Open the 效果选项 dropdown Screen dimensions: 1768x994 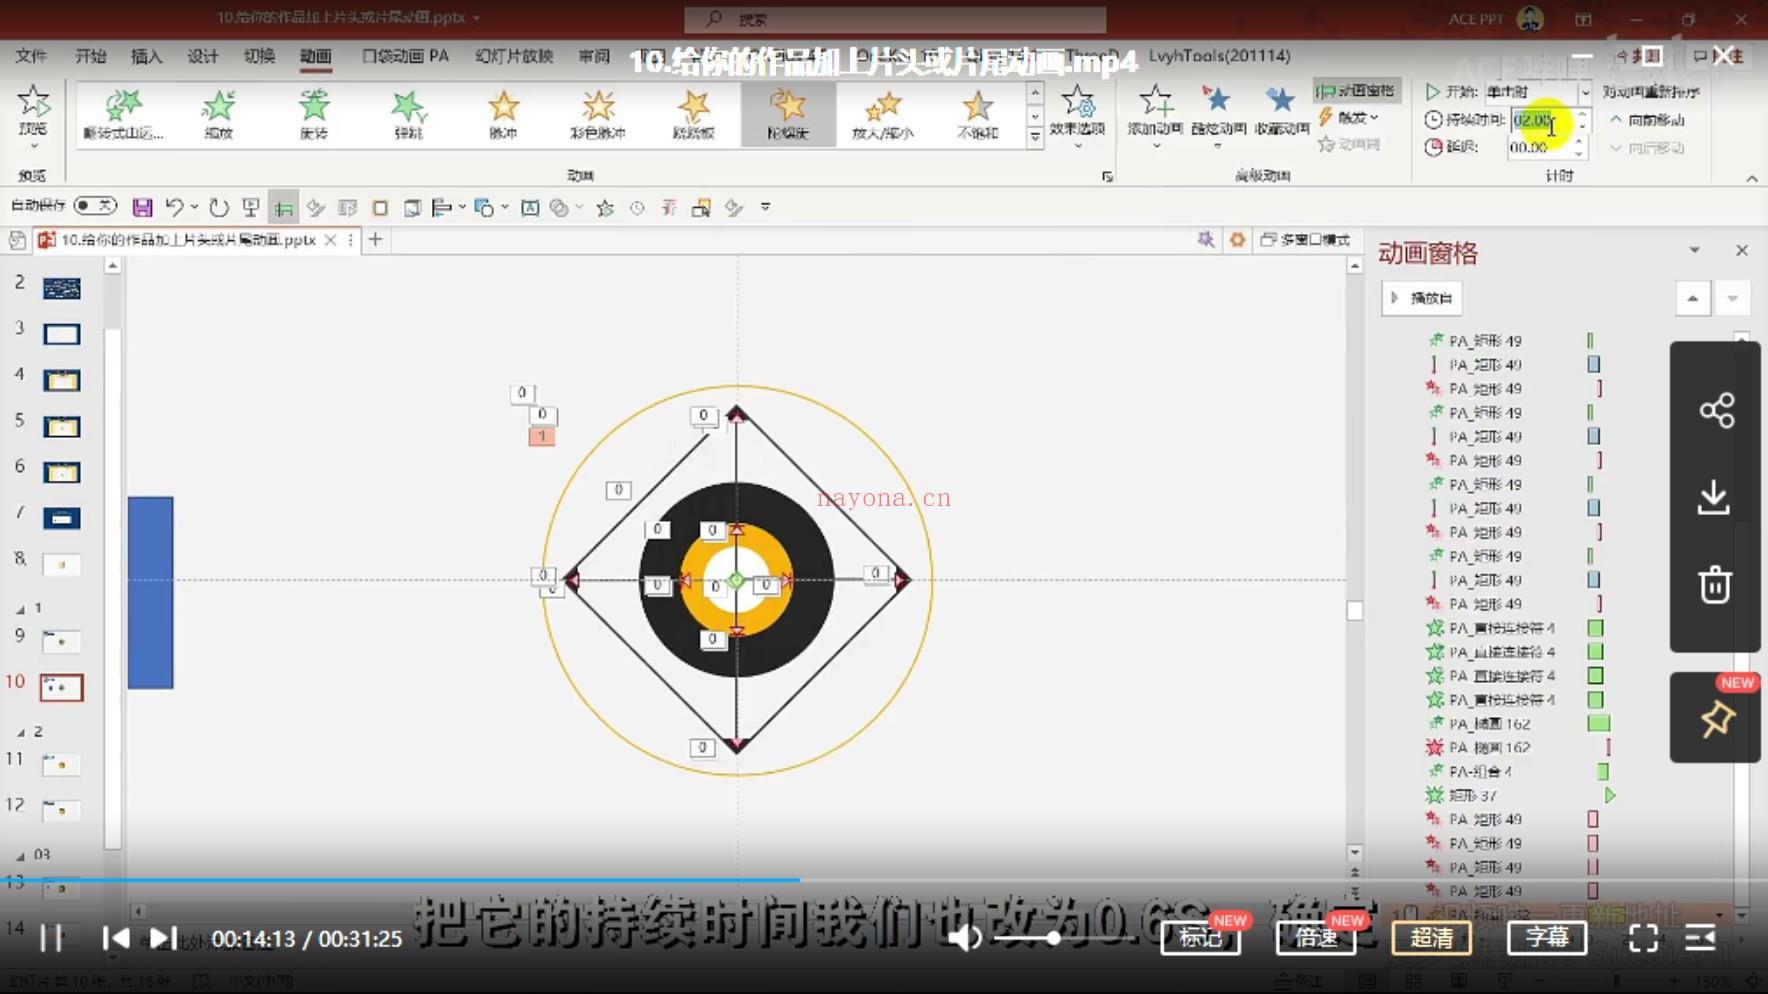click(1077, 116)
